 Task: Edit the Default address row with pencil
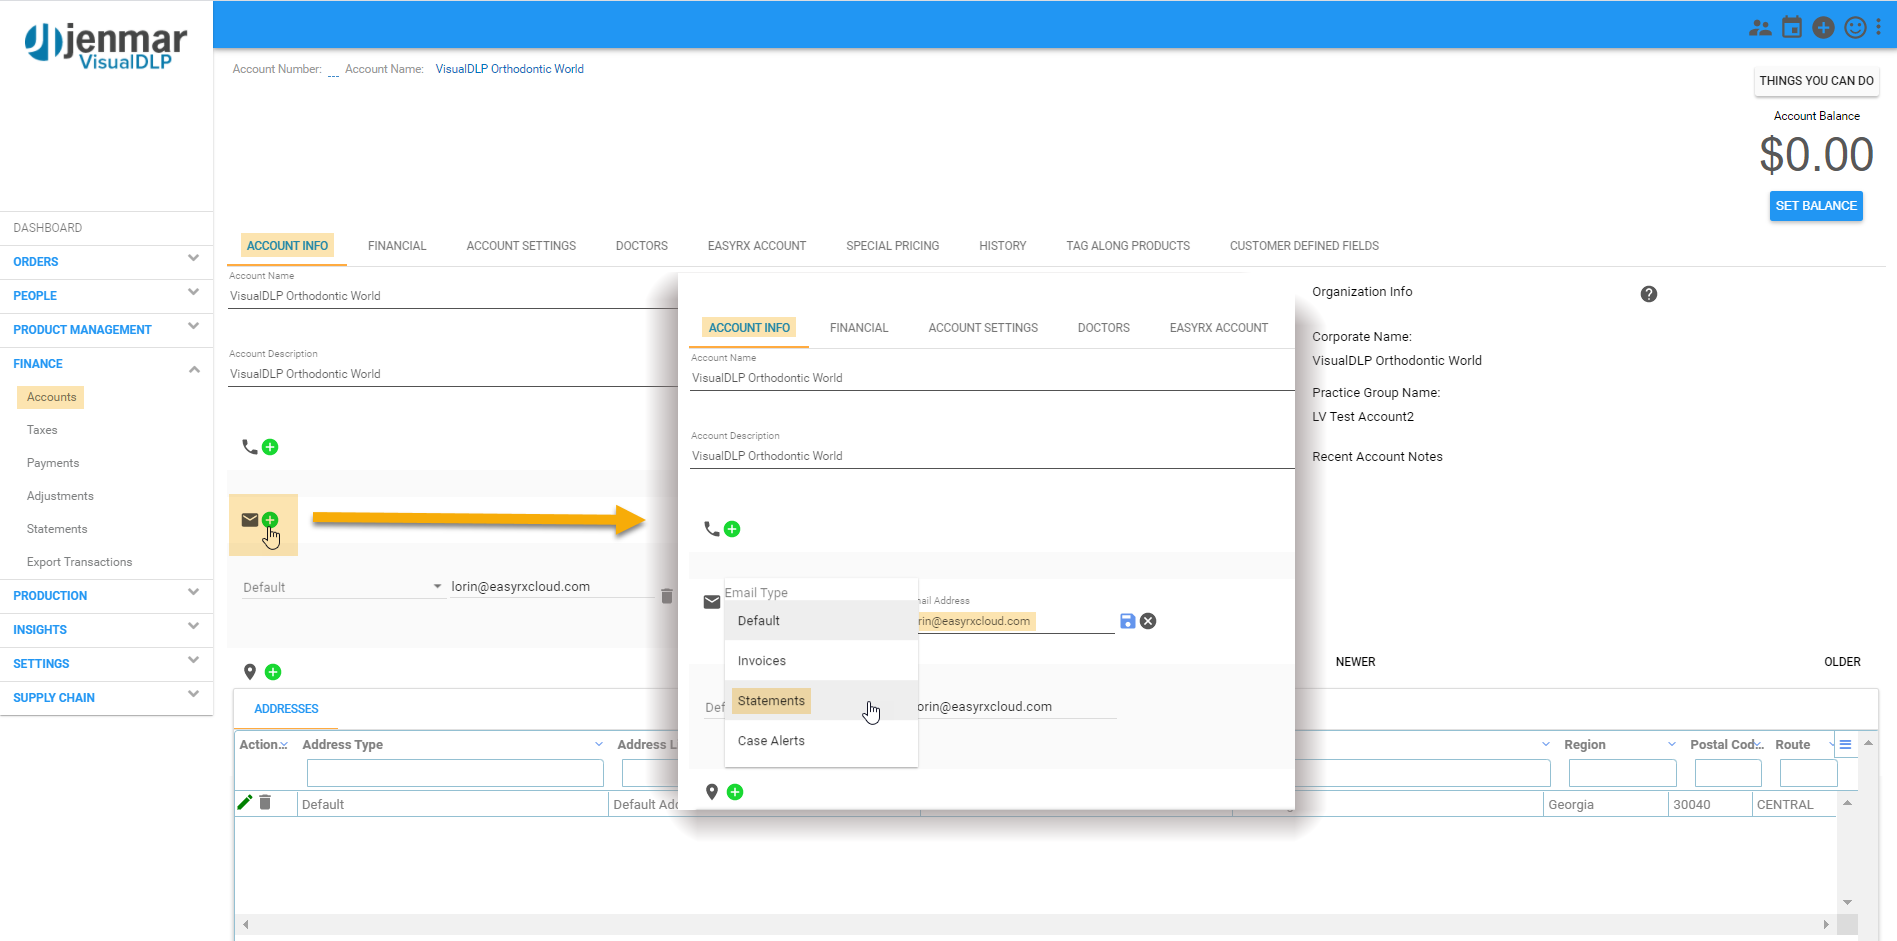point(245,802)
